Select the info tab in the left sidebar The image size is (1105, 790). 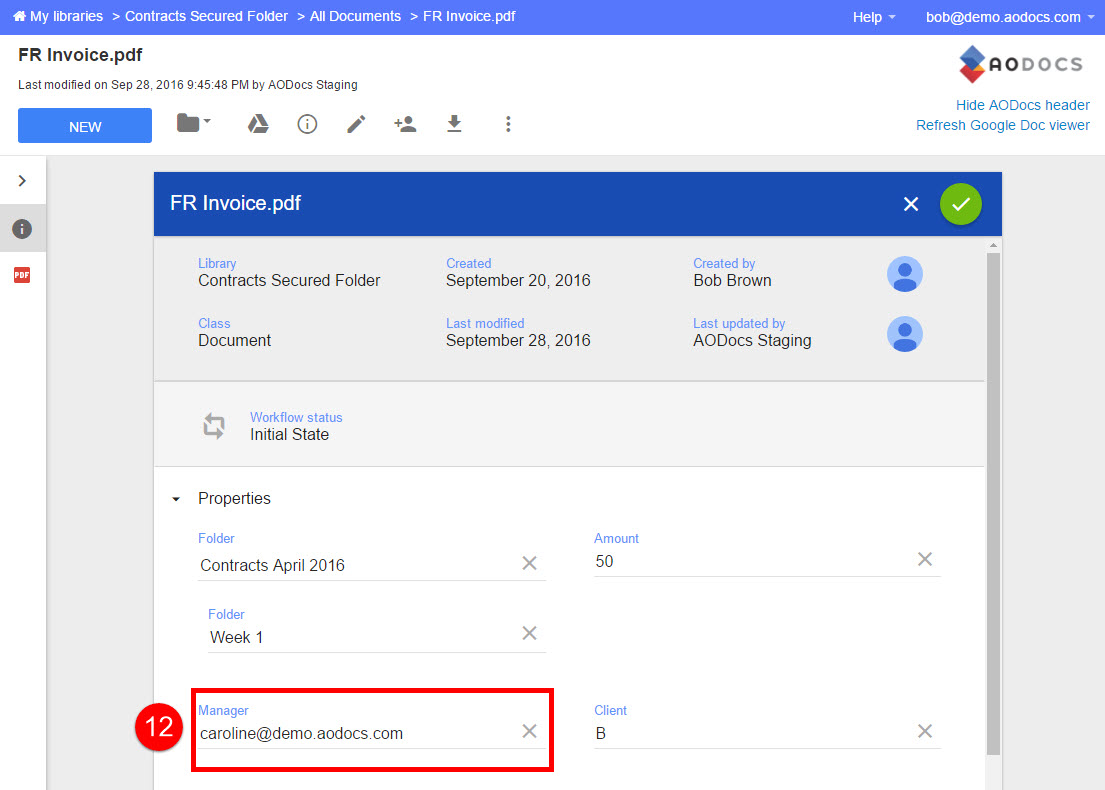point(22,228)
